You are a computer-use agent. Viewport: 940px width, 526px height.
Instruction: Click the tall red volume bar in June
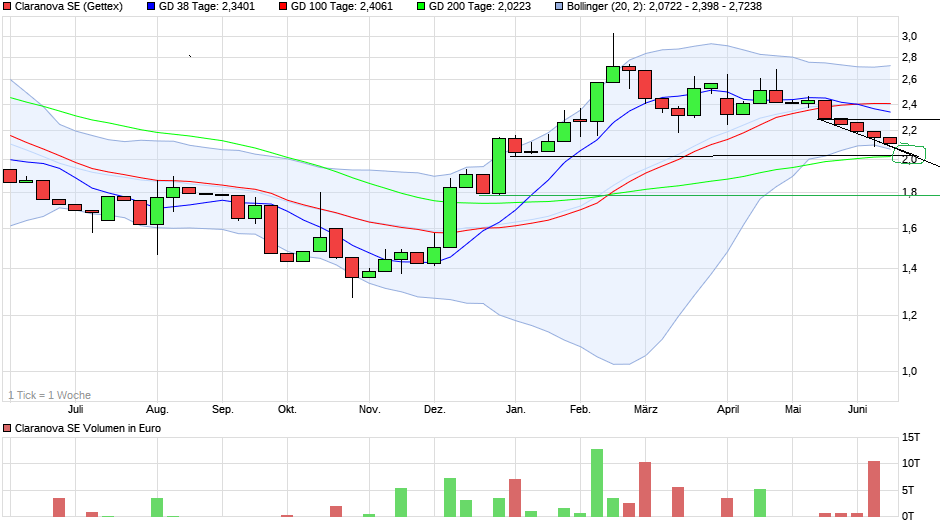874,489
